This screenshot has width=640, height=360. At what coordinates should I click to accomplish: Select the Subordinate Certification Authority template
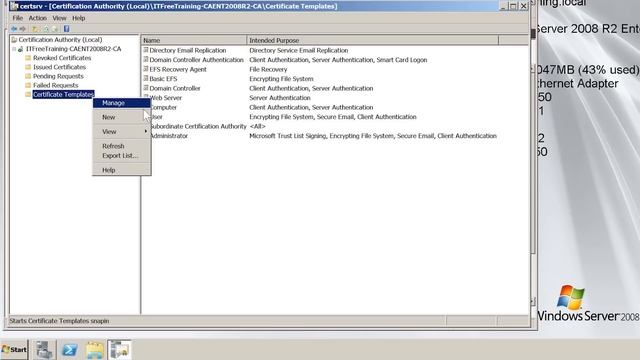[x=198, y=127]
